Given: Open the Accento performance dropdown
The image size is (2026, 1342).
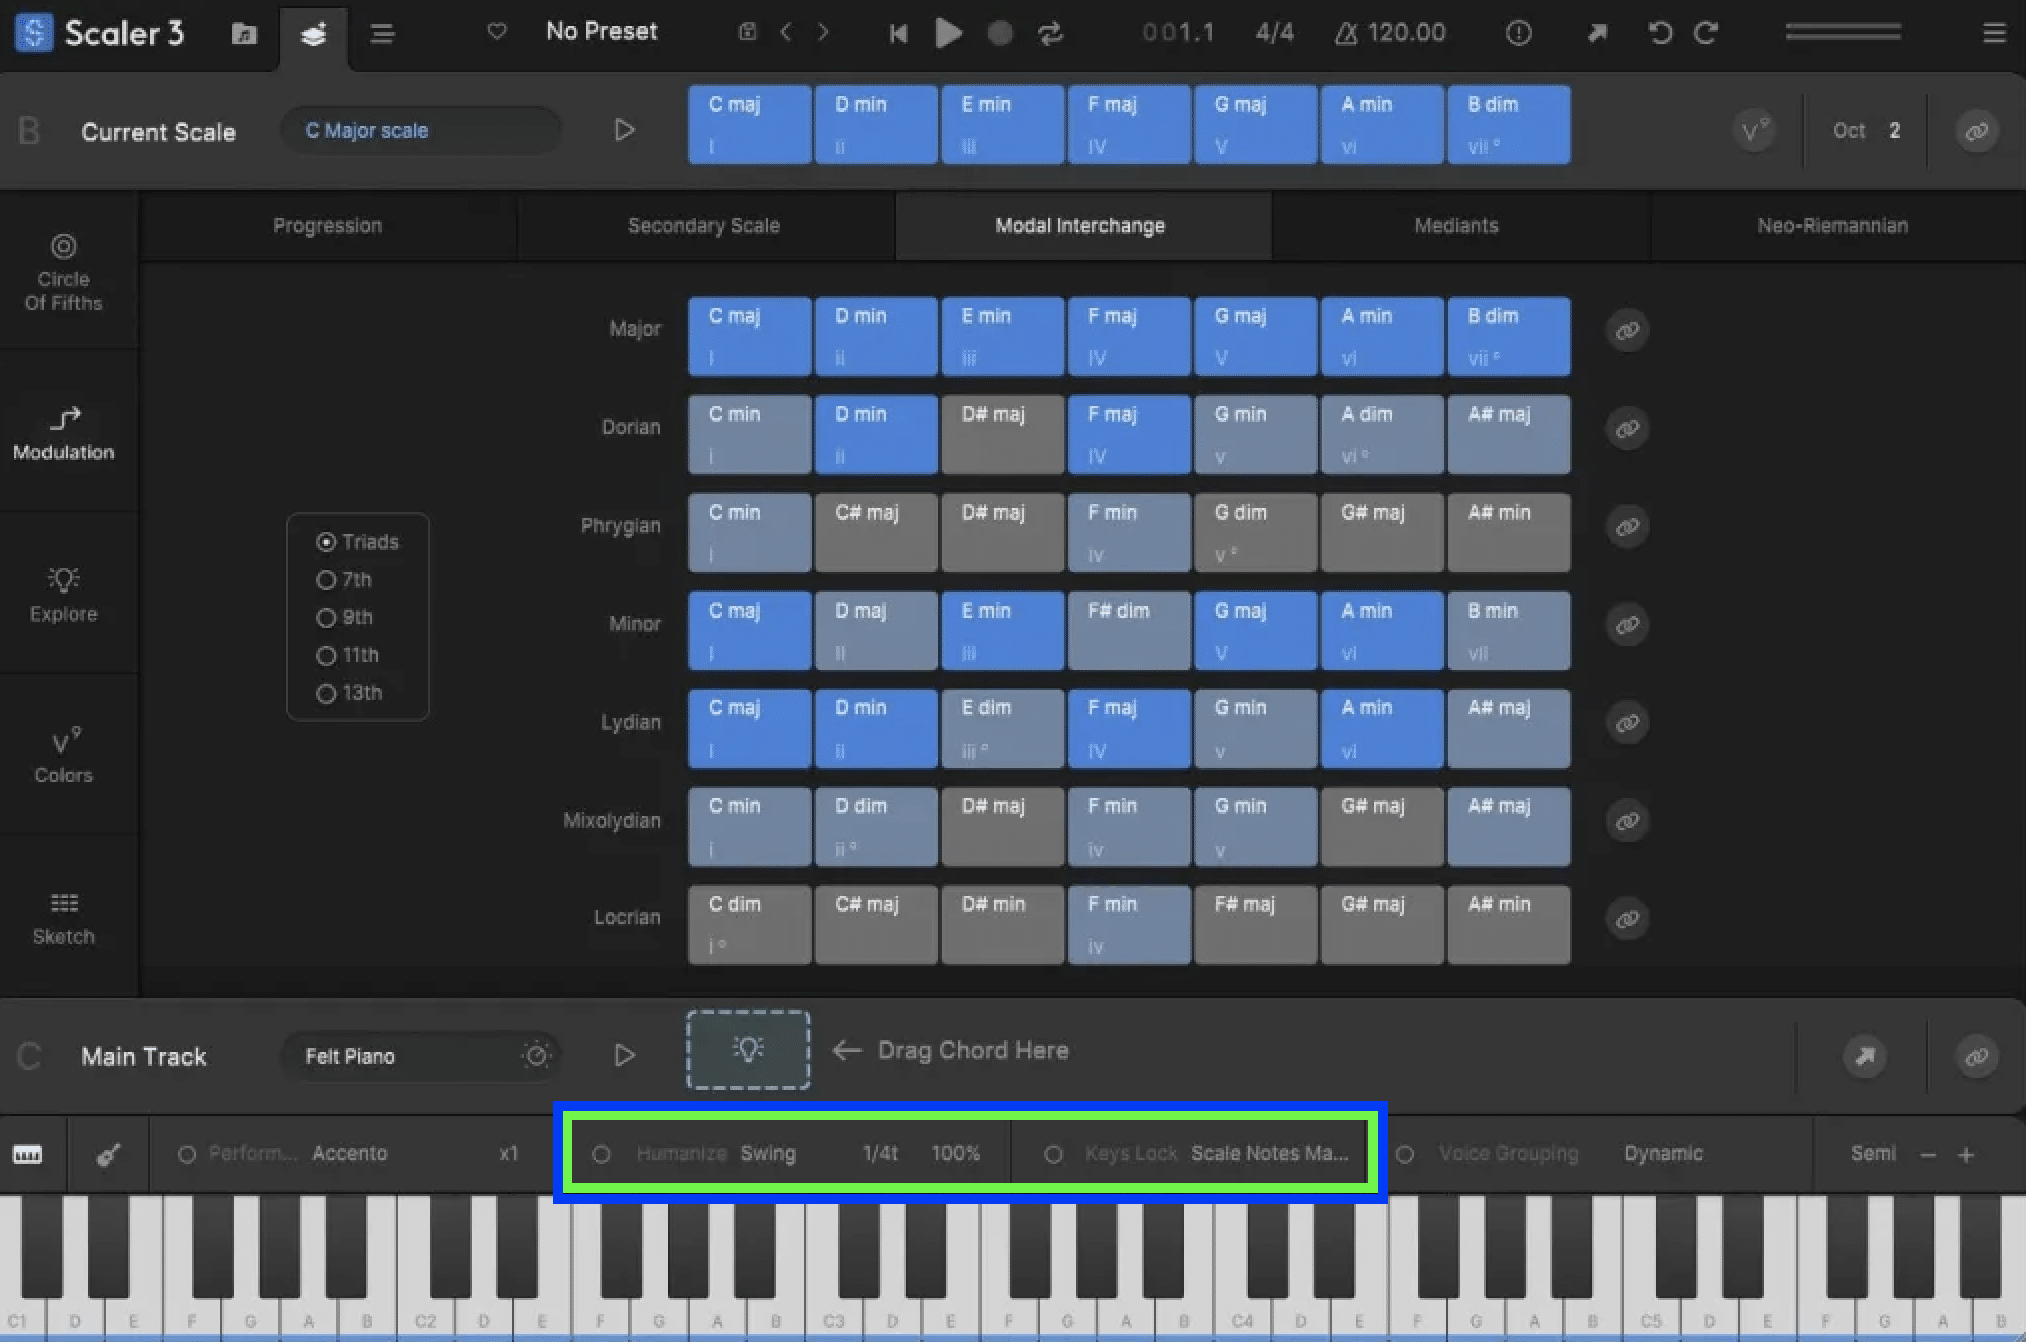Looking at the screenshot, I should pos(350,1153).
